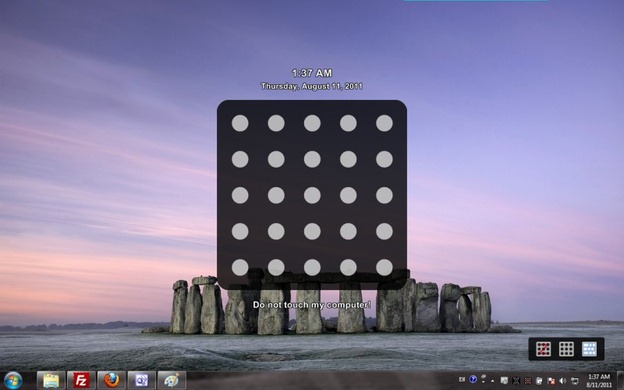
Task: Open the purple app icon beside Firefox
Action: coord(141,380)
